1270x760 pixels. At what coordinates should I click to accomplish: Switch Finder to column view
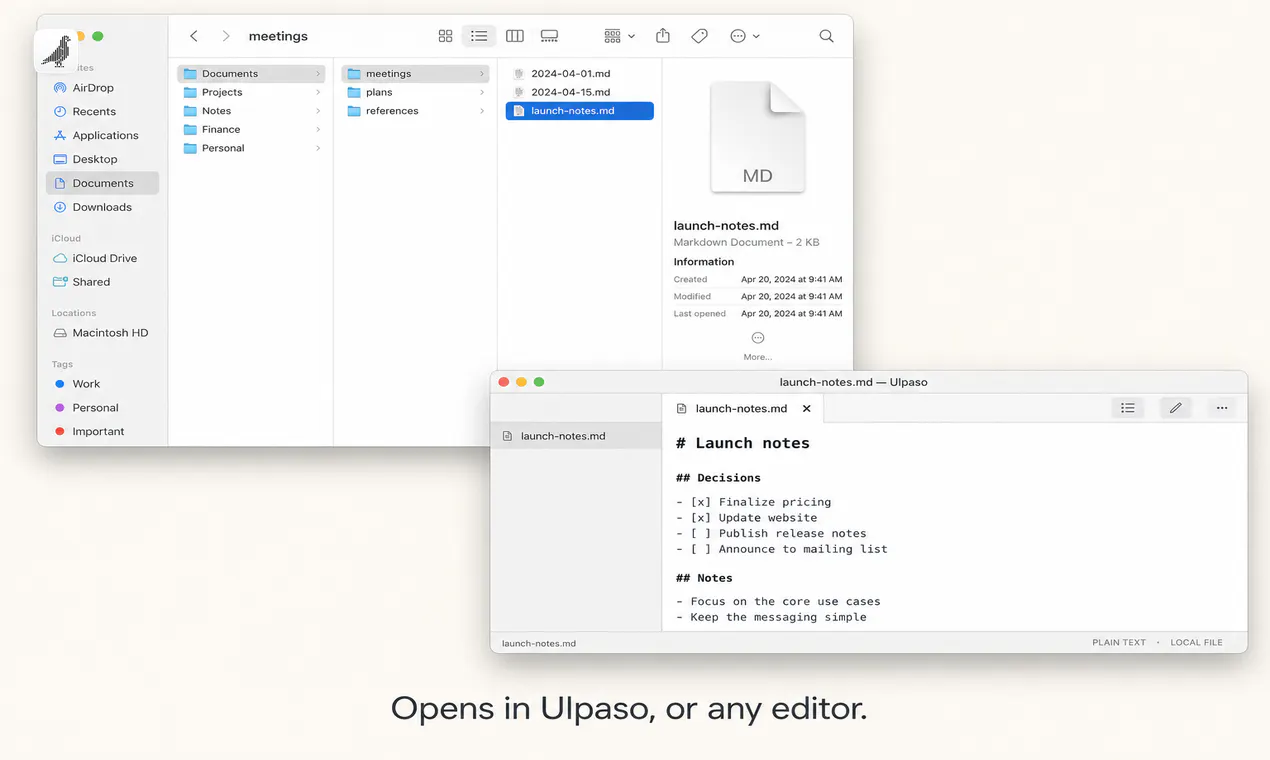pyautogui.click(x=515, y=36)
